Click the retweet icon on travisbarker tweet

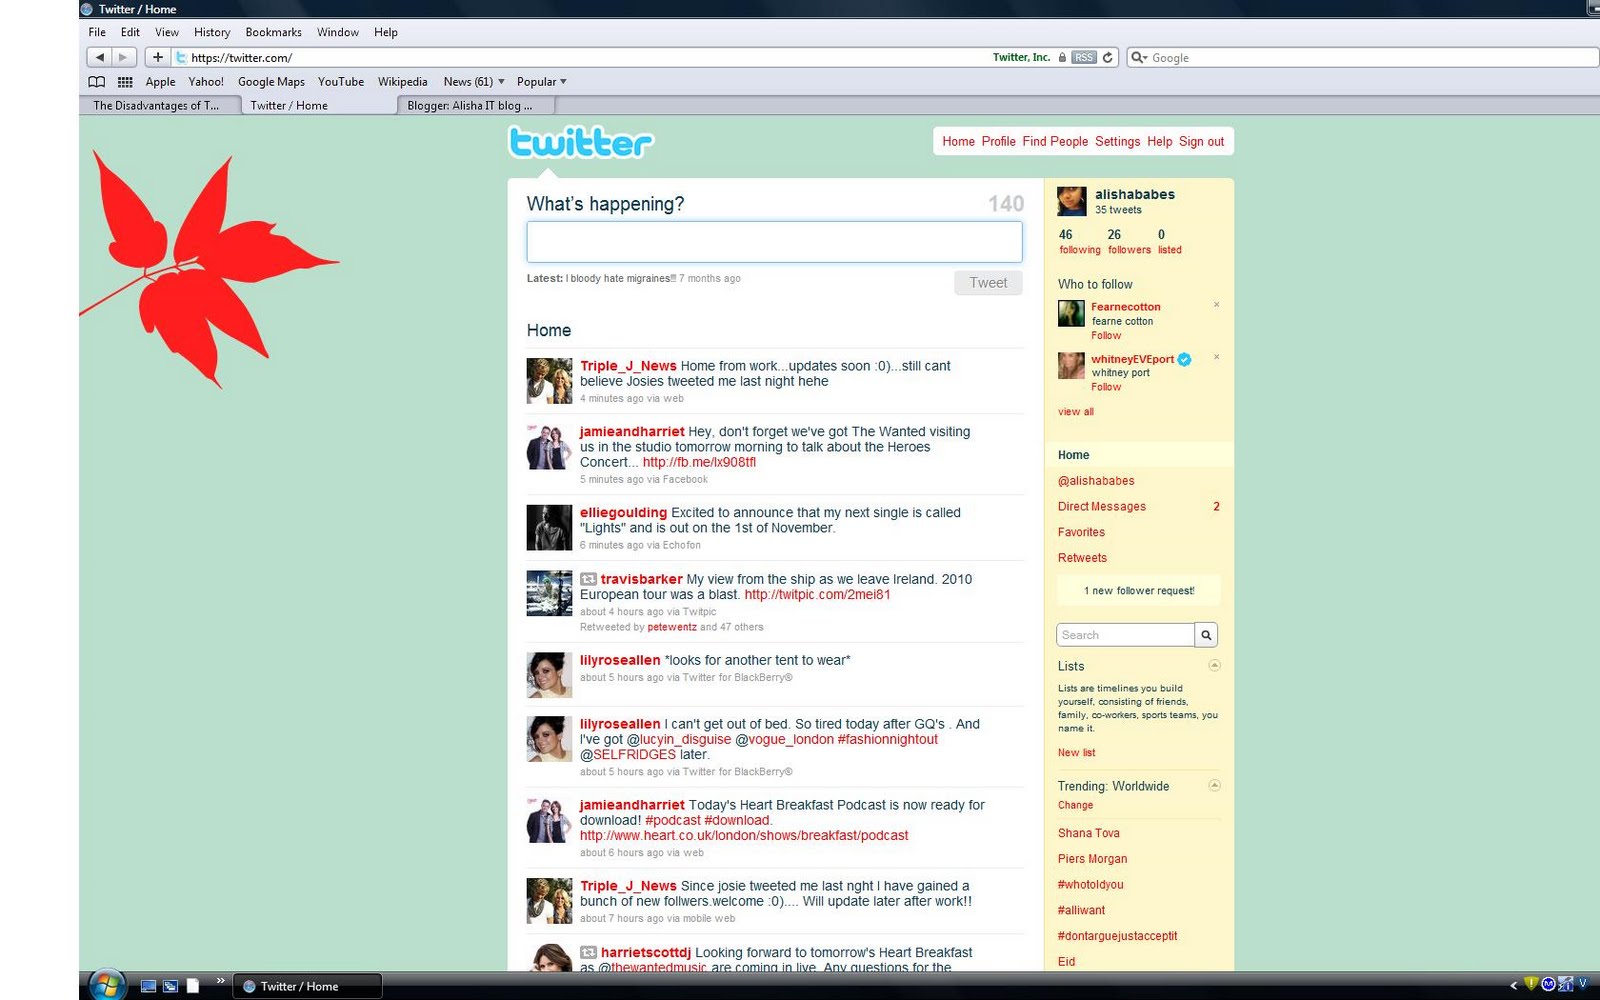click(x=588, y=579)
